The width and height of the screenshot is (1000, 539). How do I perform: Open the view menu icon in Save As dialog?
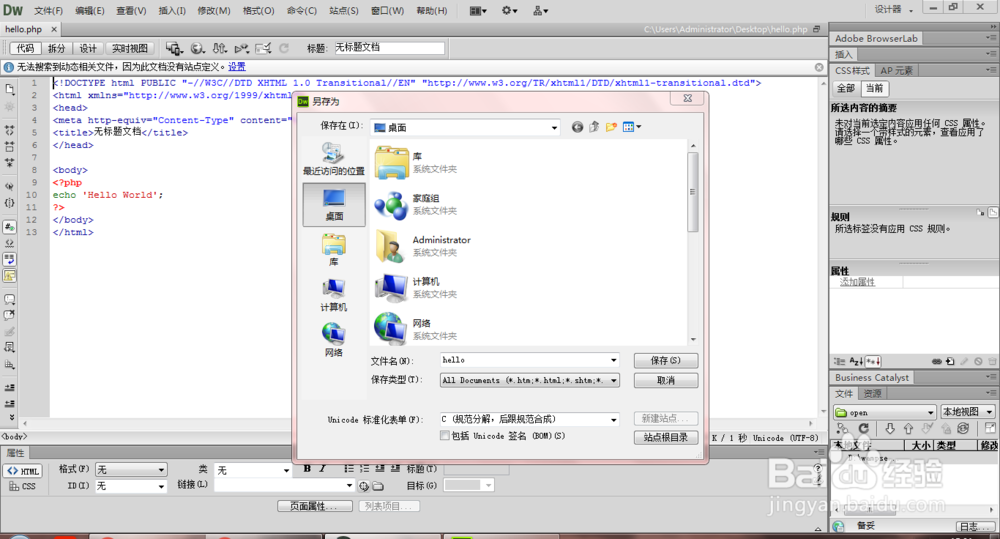[631, 127]
